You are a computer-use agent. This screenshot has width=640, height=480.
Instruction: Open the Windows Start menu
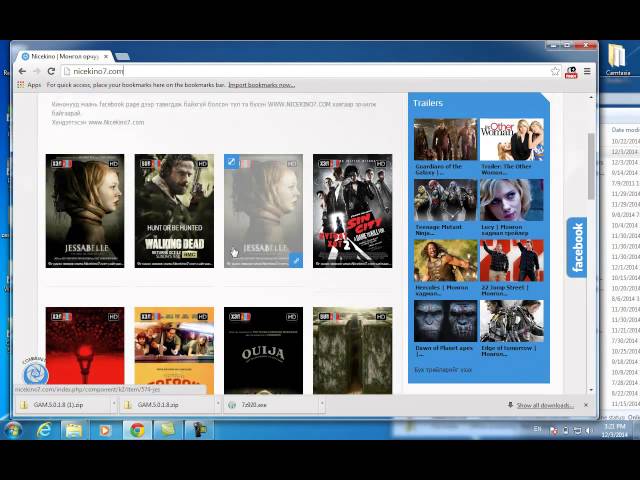(x=13, y=430)
